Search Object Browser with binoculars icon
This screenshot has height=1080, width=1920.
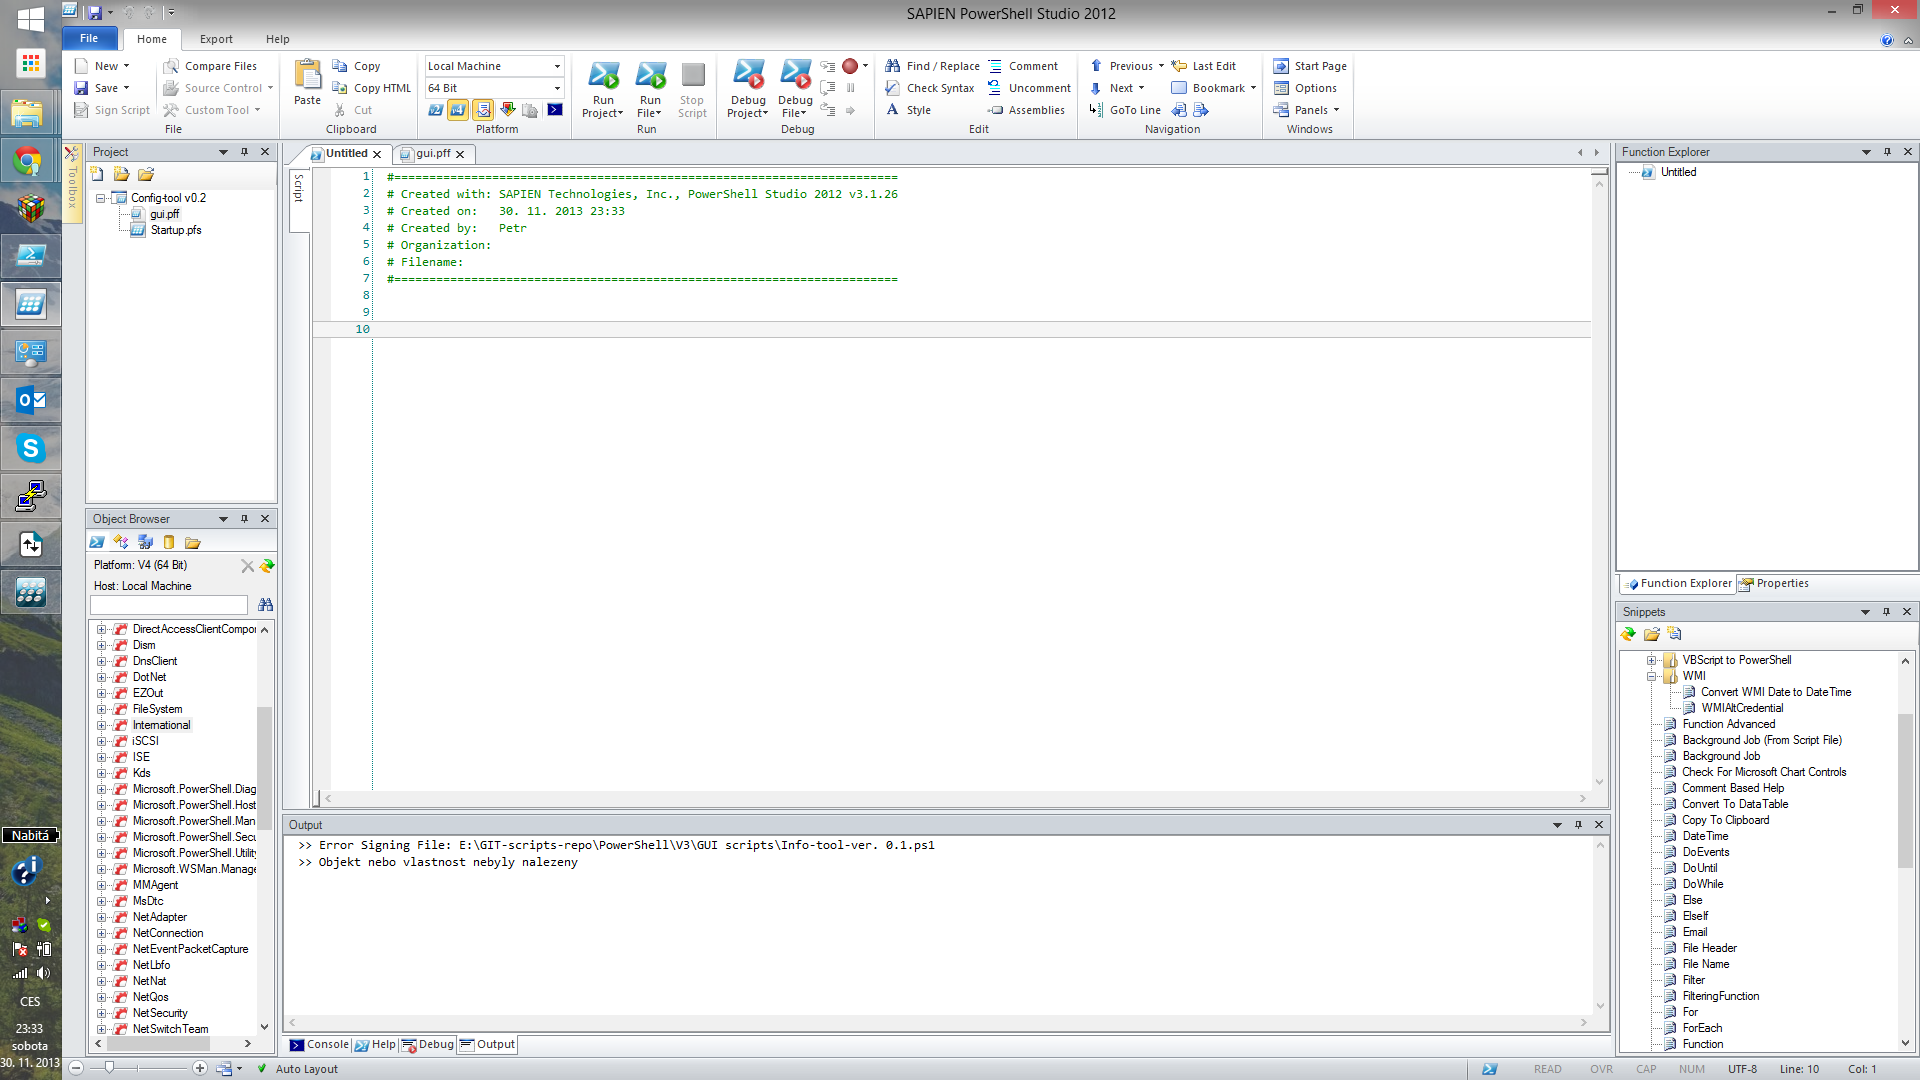pos(265,605)
